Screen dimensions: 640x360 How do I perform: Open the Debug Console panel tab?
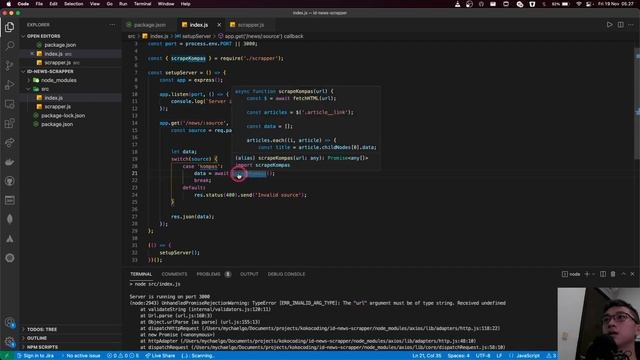[x=286, y=274]
